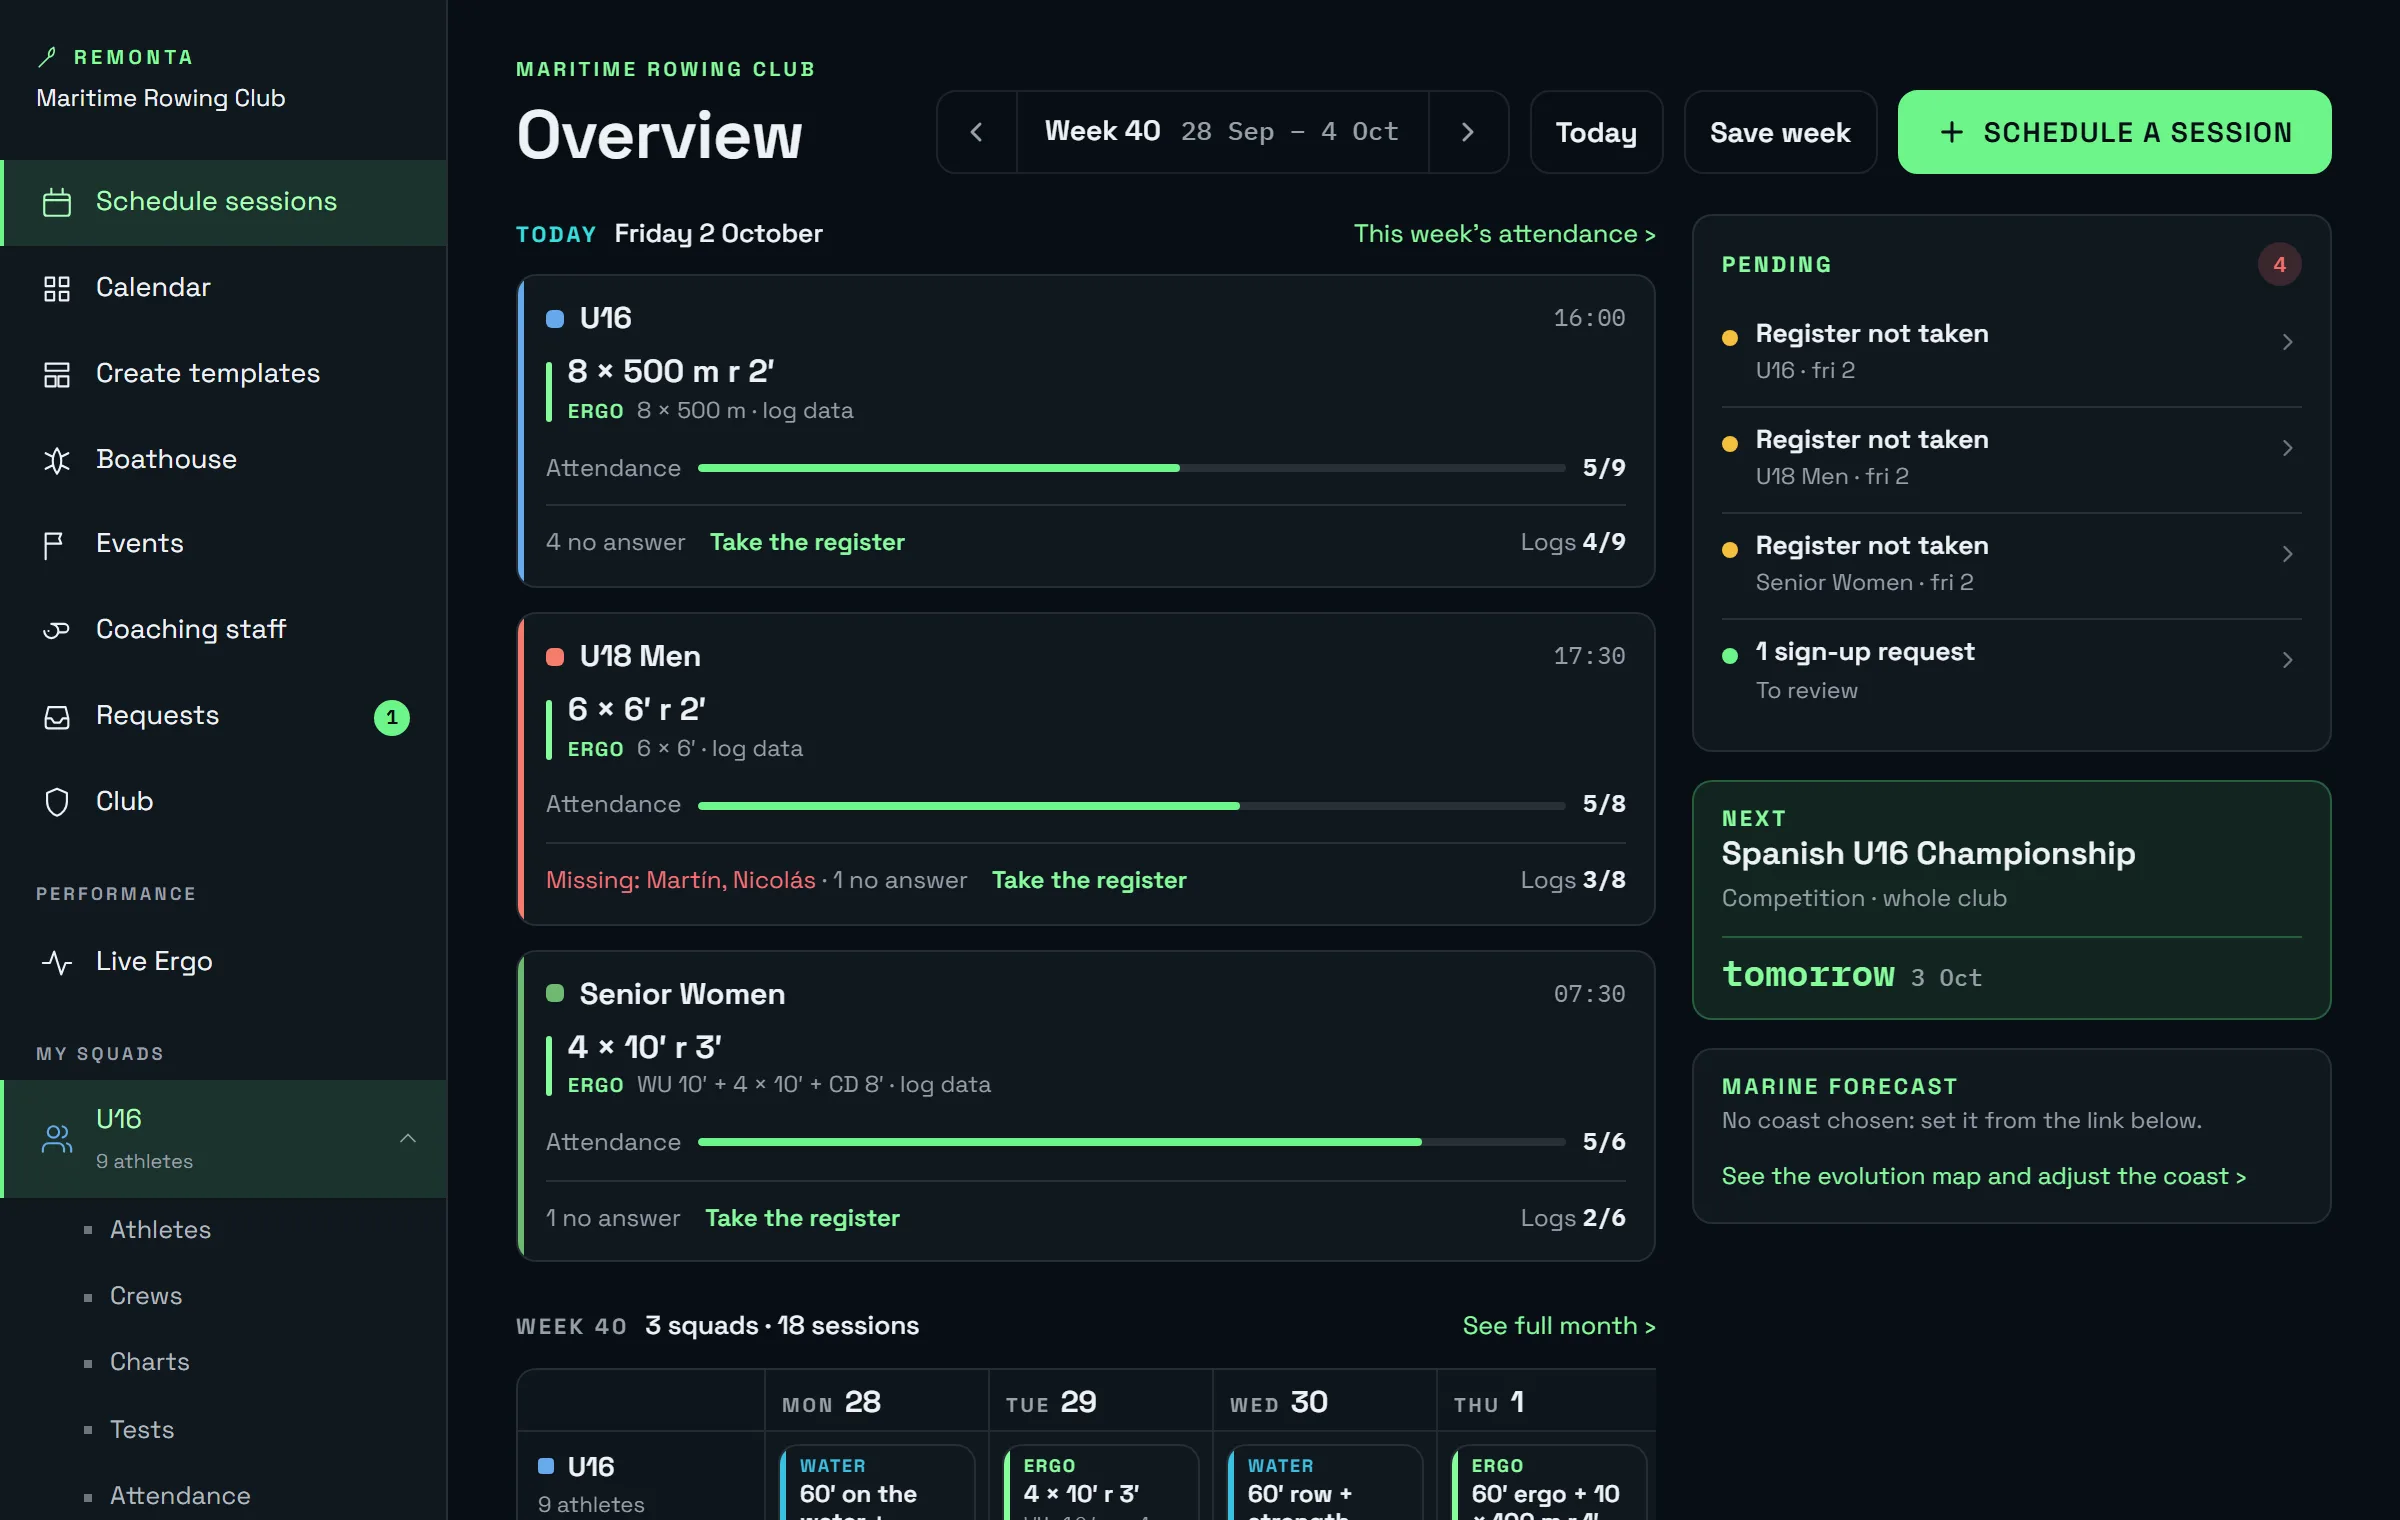Click the Pending count badge 4
Image resolution: width=2400 pixels, height=1520 pixels.
2280,265
